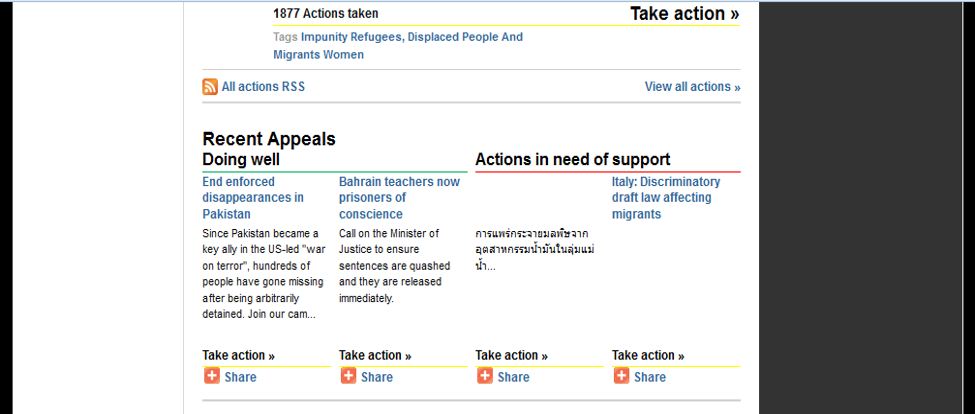975x414 pixels.
Task: Open Bahrain teachers now prisoners of conscience
Action: [x=399, y=198]
